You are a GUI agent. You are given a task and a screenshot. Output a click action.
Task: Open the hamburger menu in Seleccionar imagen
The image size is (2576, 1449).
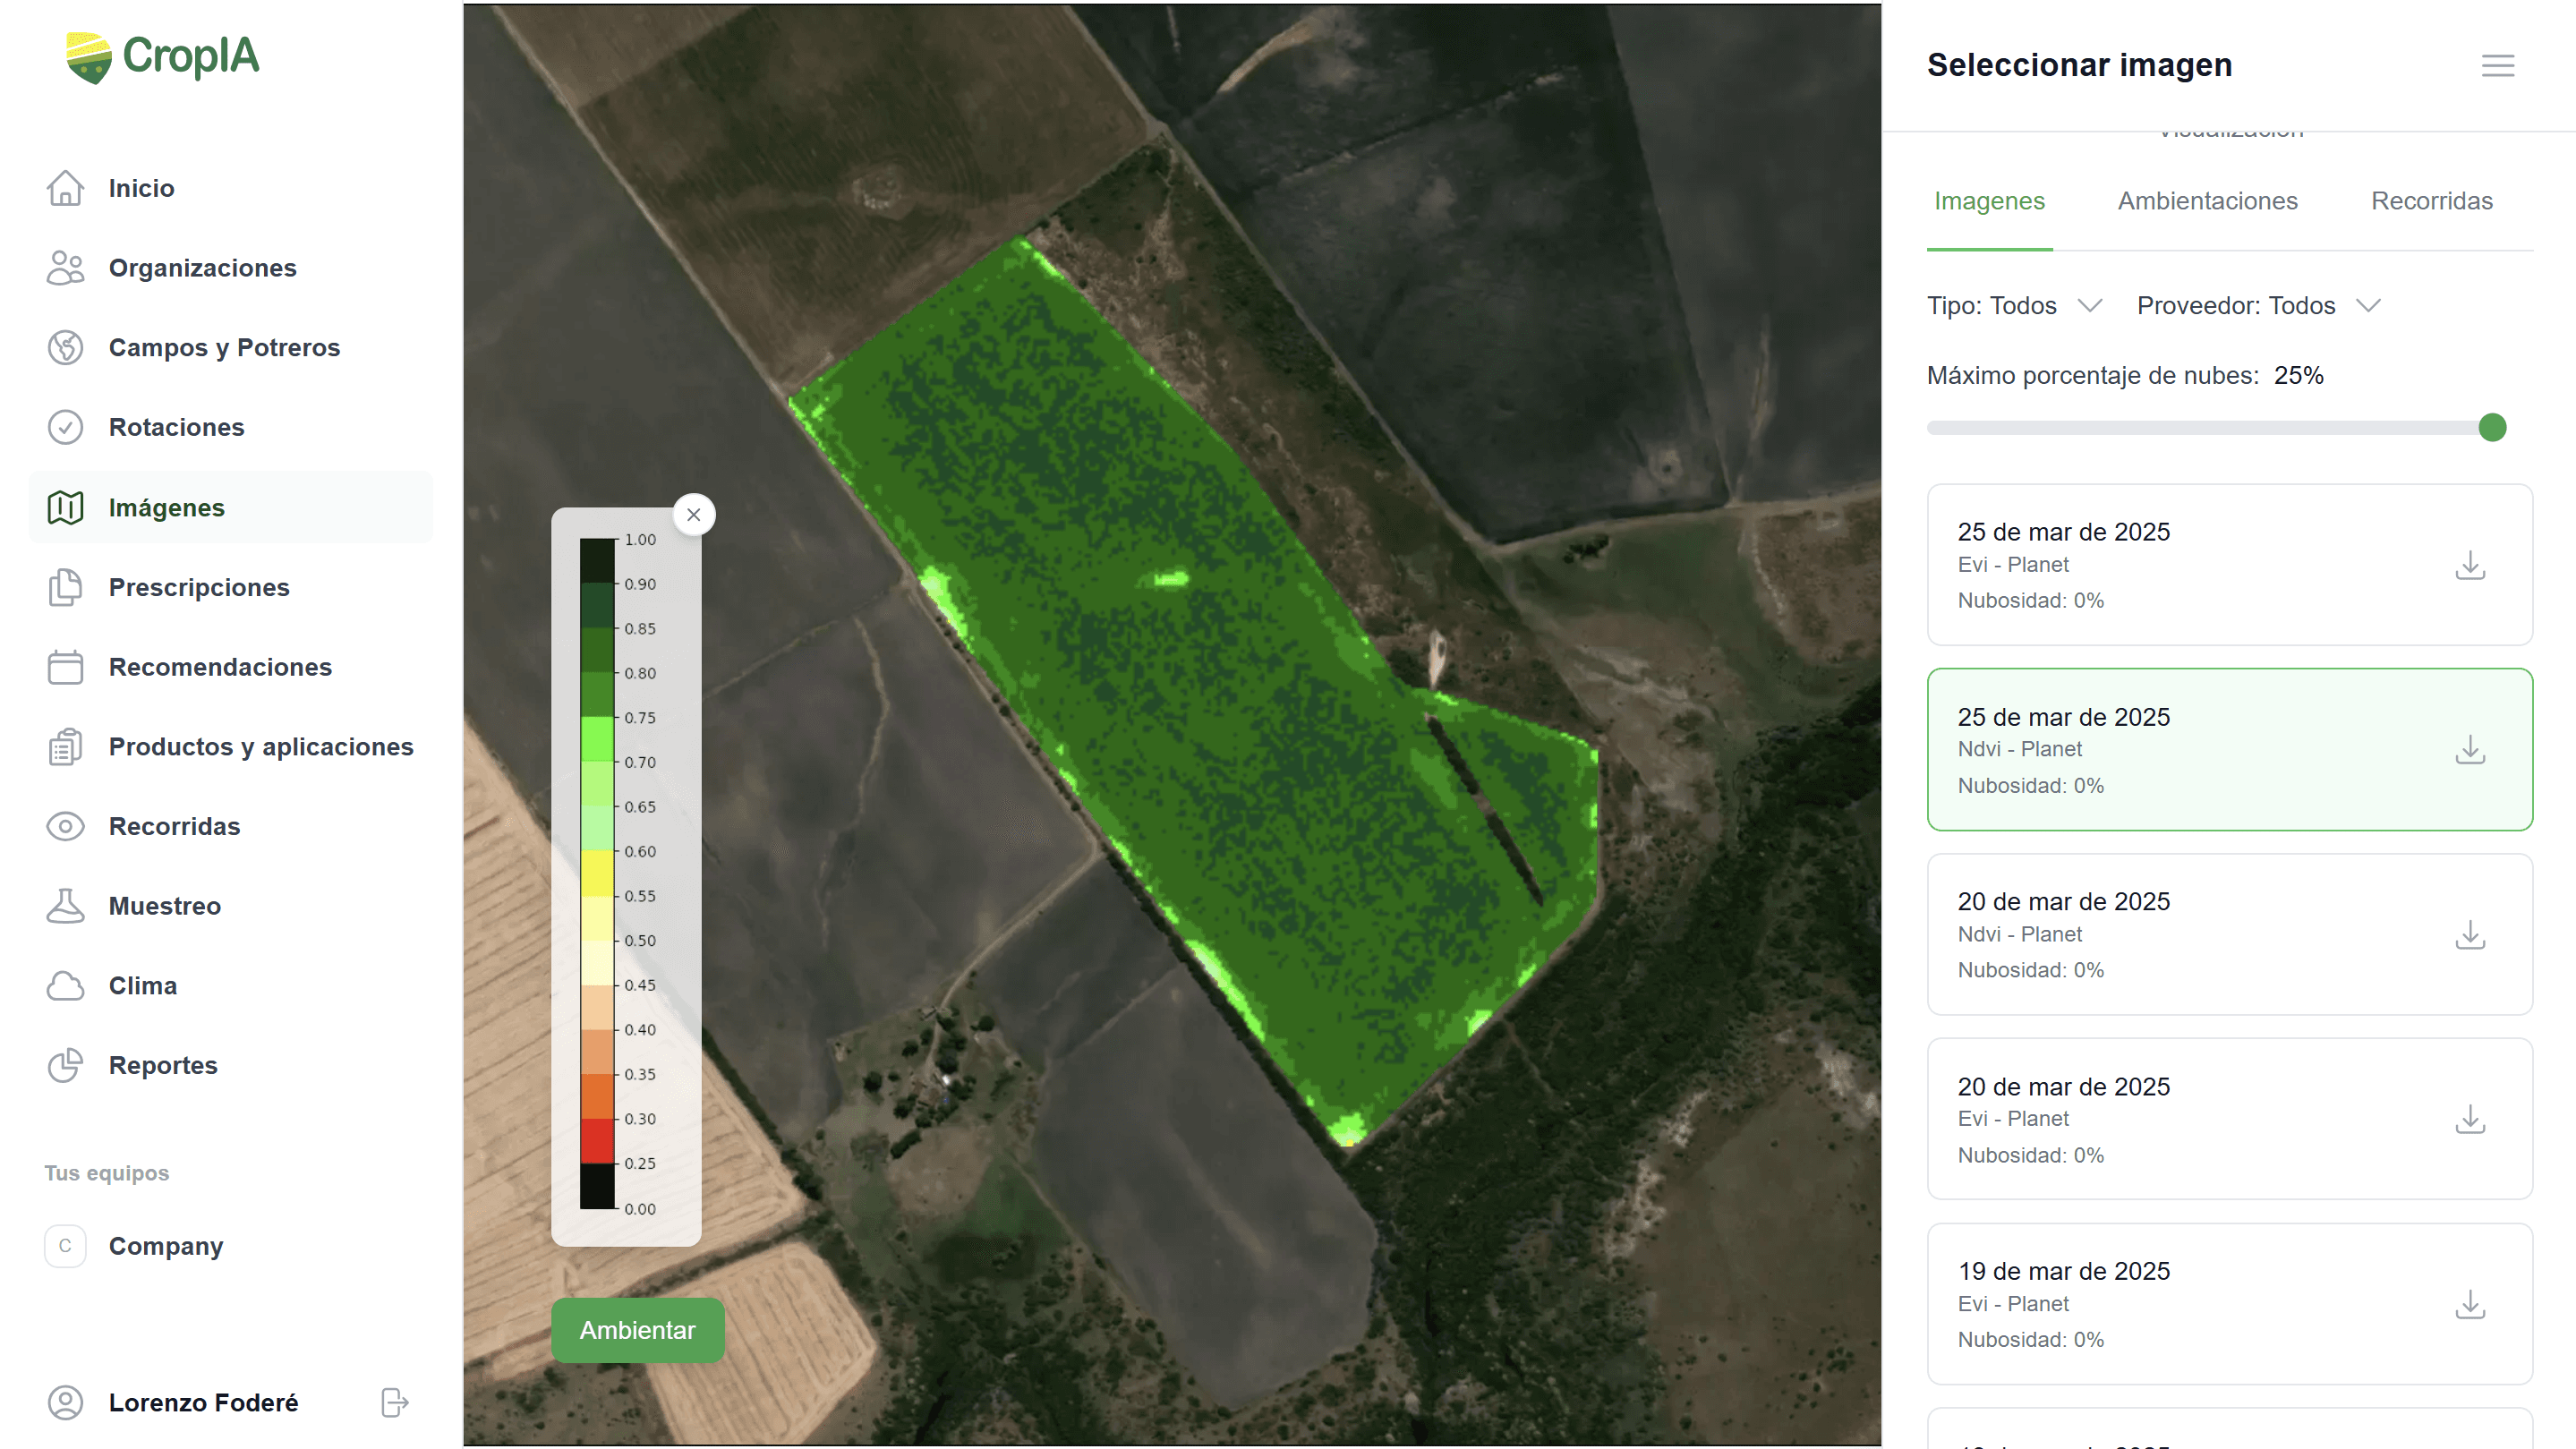(2497, 66)
